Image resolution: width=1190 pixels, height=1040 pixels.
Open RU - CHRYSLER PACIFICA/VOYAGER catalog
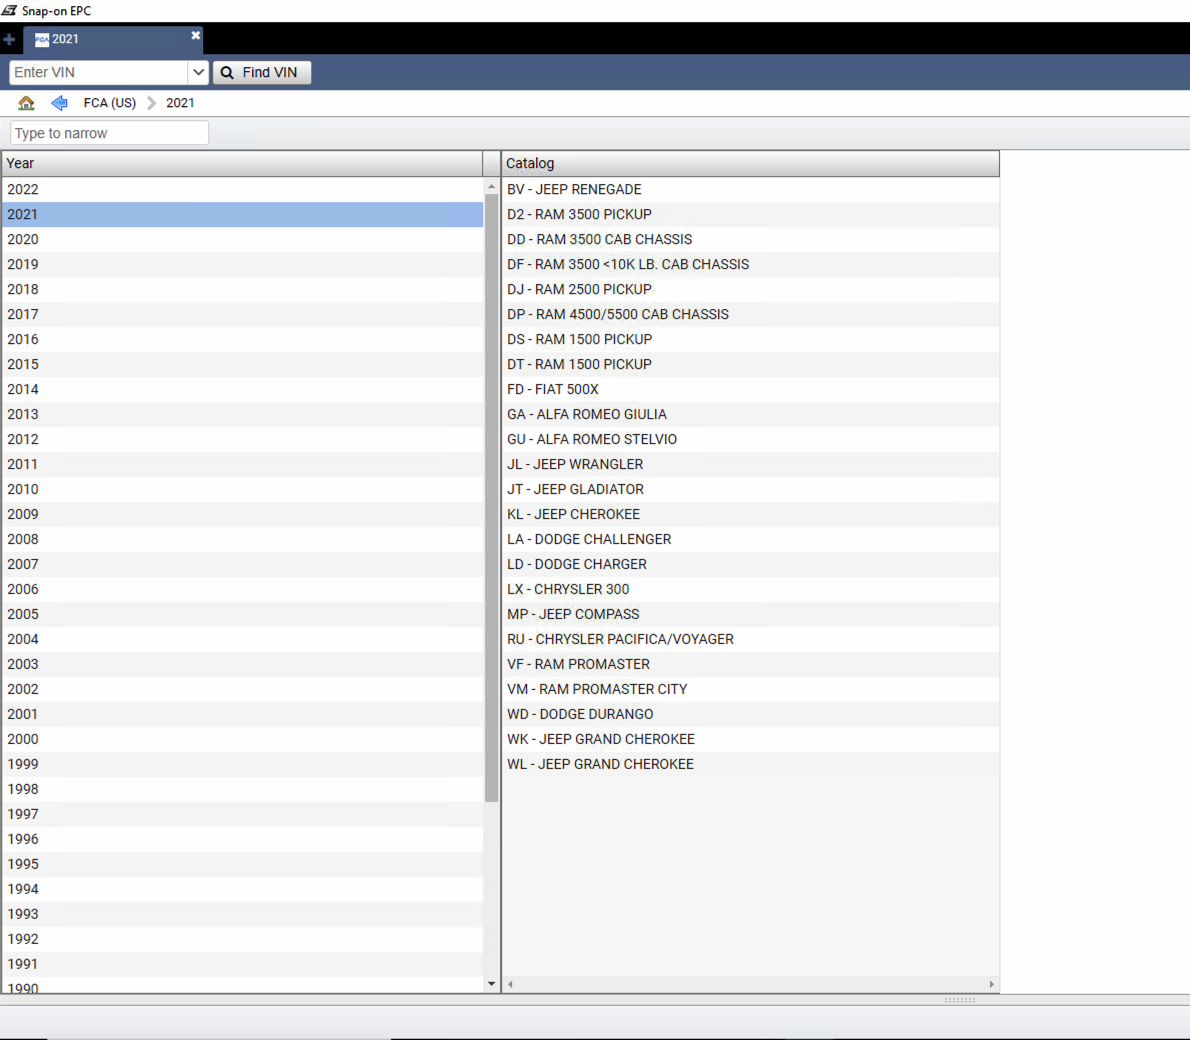point(751,639)
